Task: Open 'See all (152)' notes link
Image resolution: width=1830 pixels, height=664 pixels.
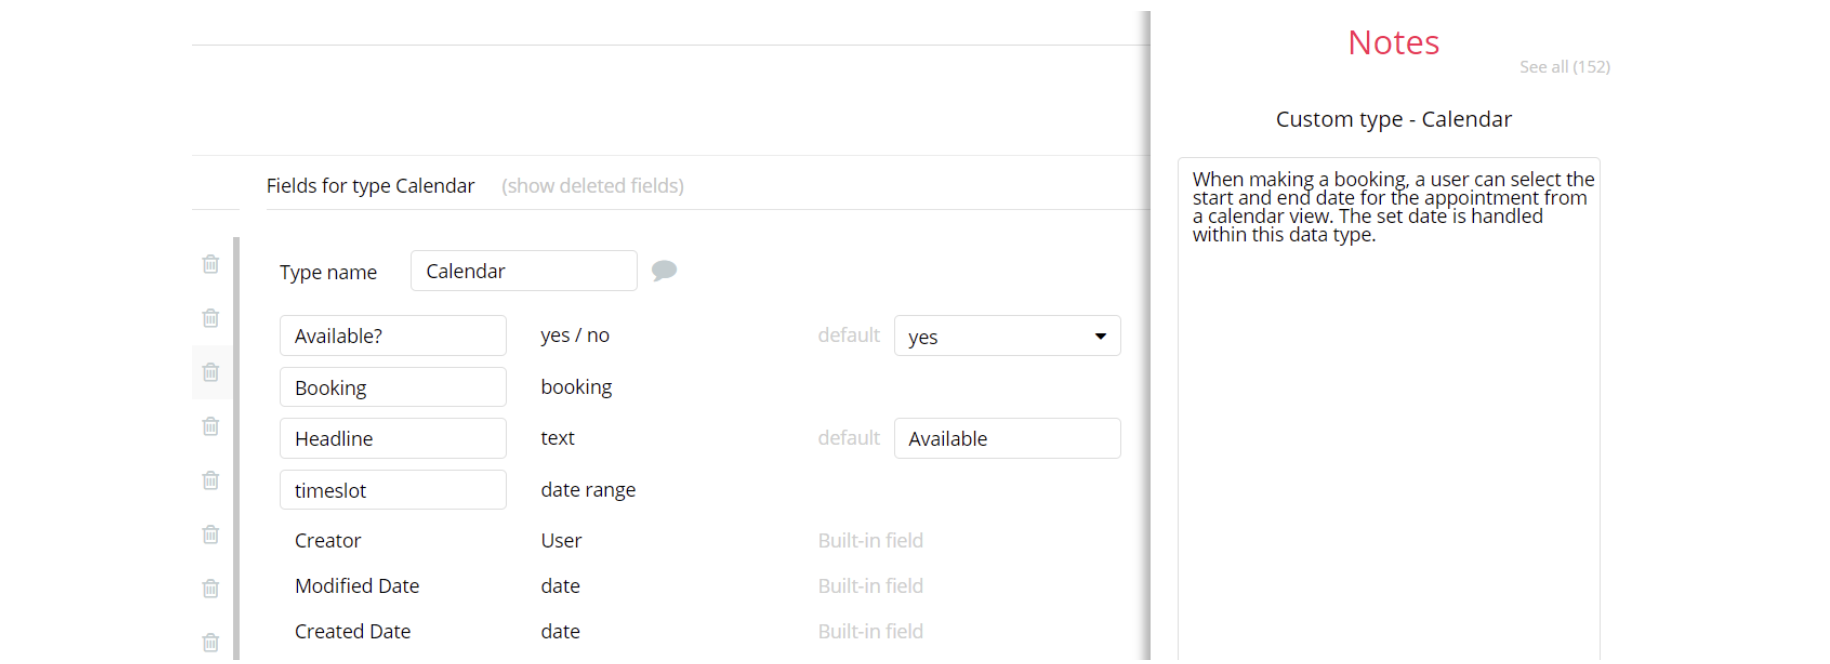Action: tap(1564, 67)
